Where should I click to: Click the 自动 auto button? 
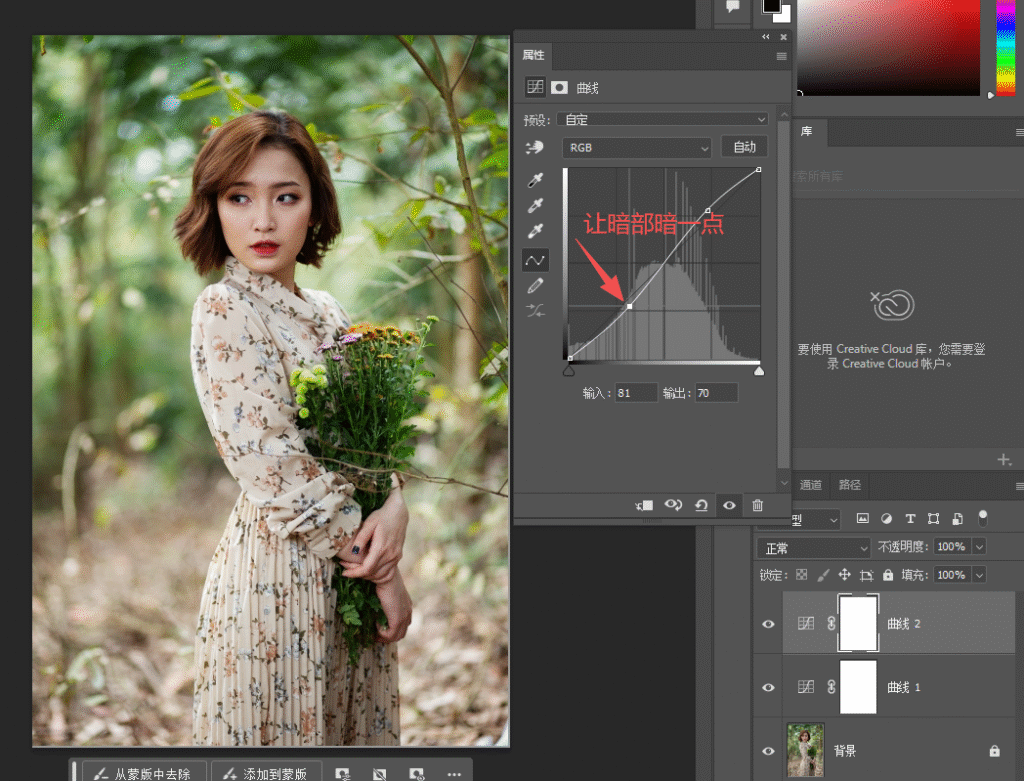[744, 147]
